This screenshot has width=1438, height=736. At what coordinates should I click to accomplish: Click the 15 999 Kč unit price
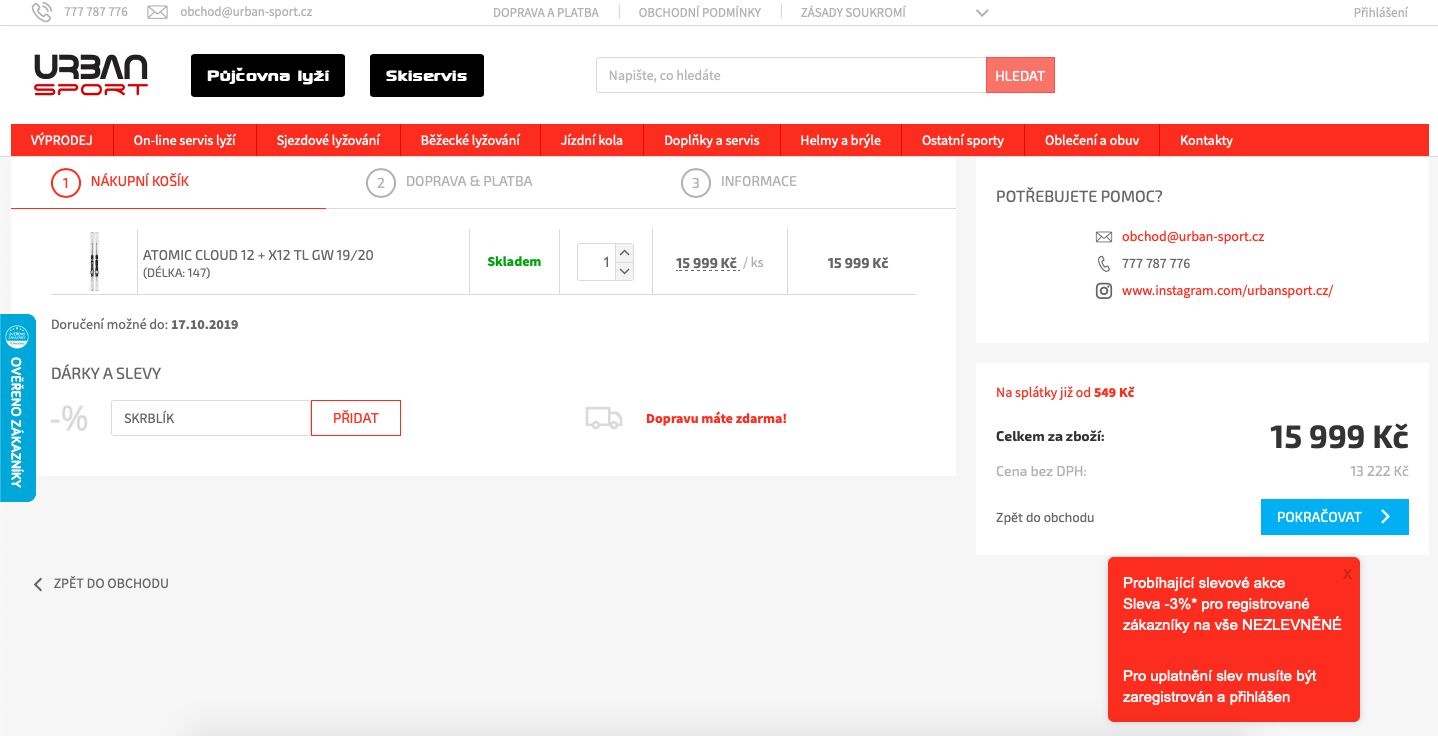tap(706, 263)
